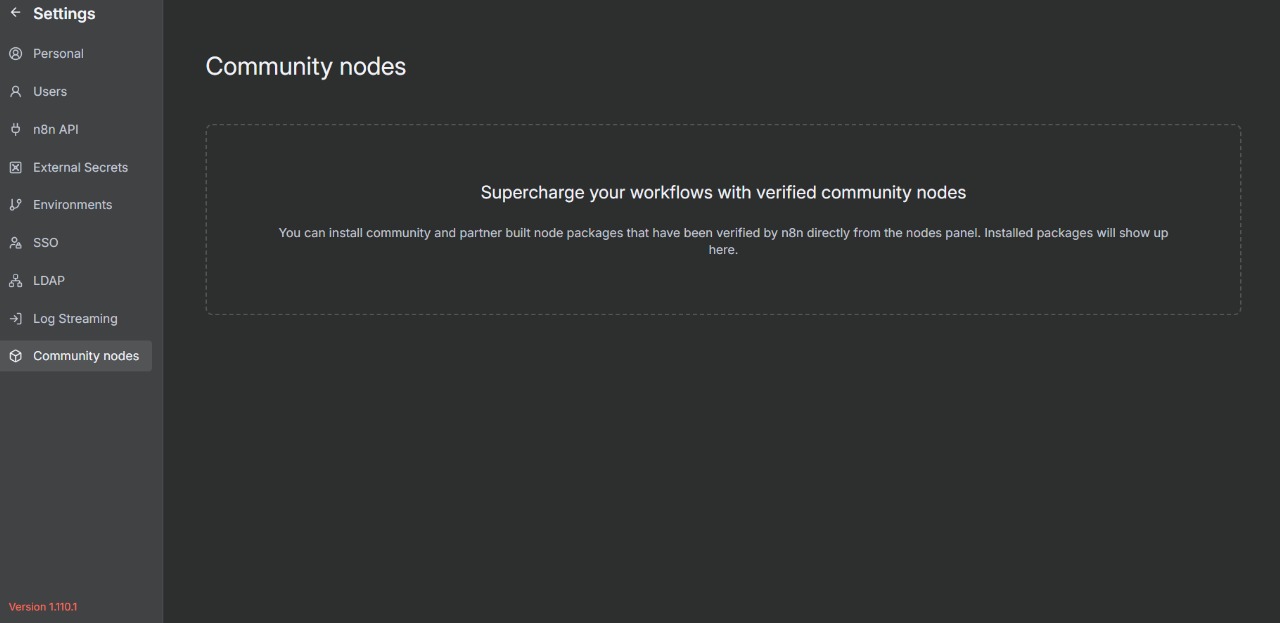Image resolution: width=1280 pixels, height=623 pixels.
Task: Open LDAP using its network icon
Action: click(15, 280)
